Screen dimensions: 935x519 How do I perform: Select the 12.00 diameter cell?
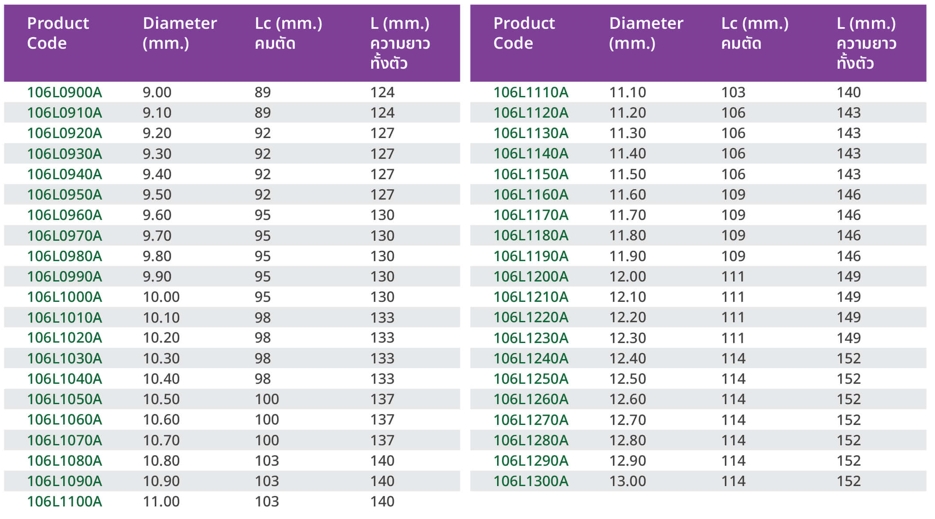coord(628,277)
